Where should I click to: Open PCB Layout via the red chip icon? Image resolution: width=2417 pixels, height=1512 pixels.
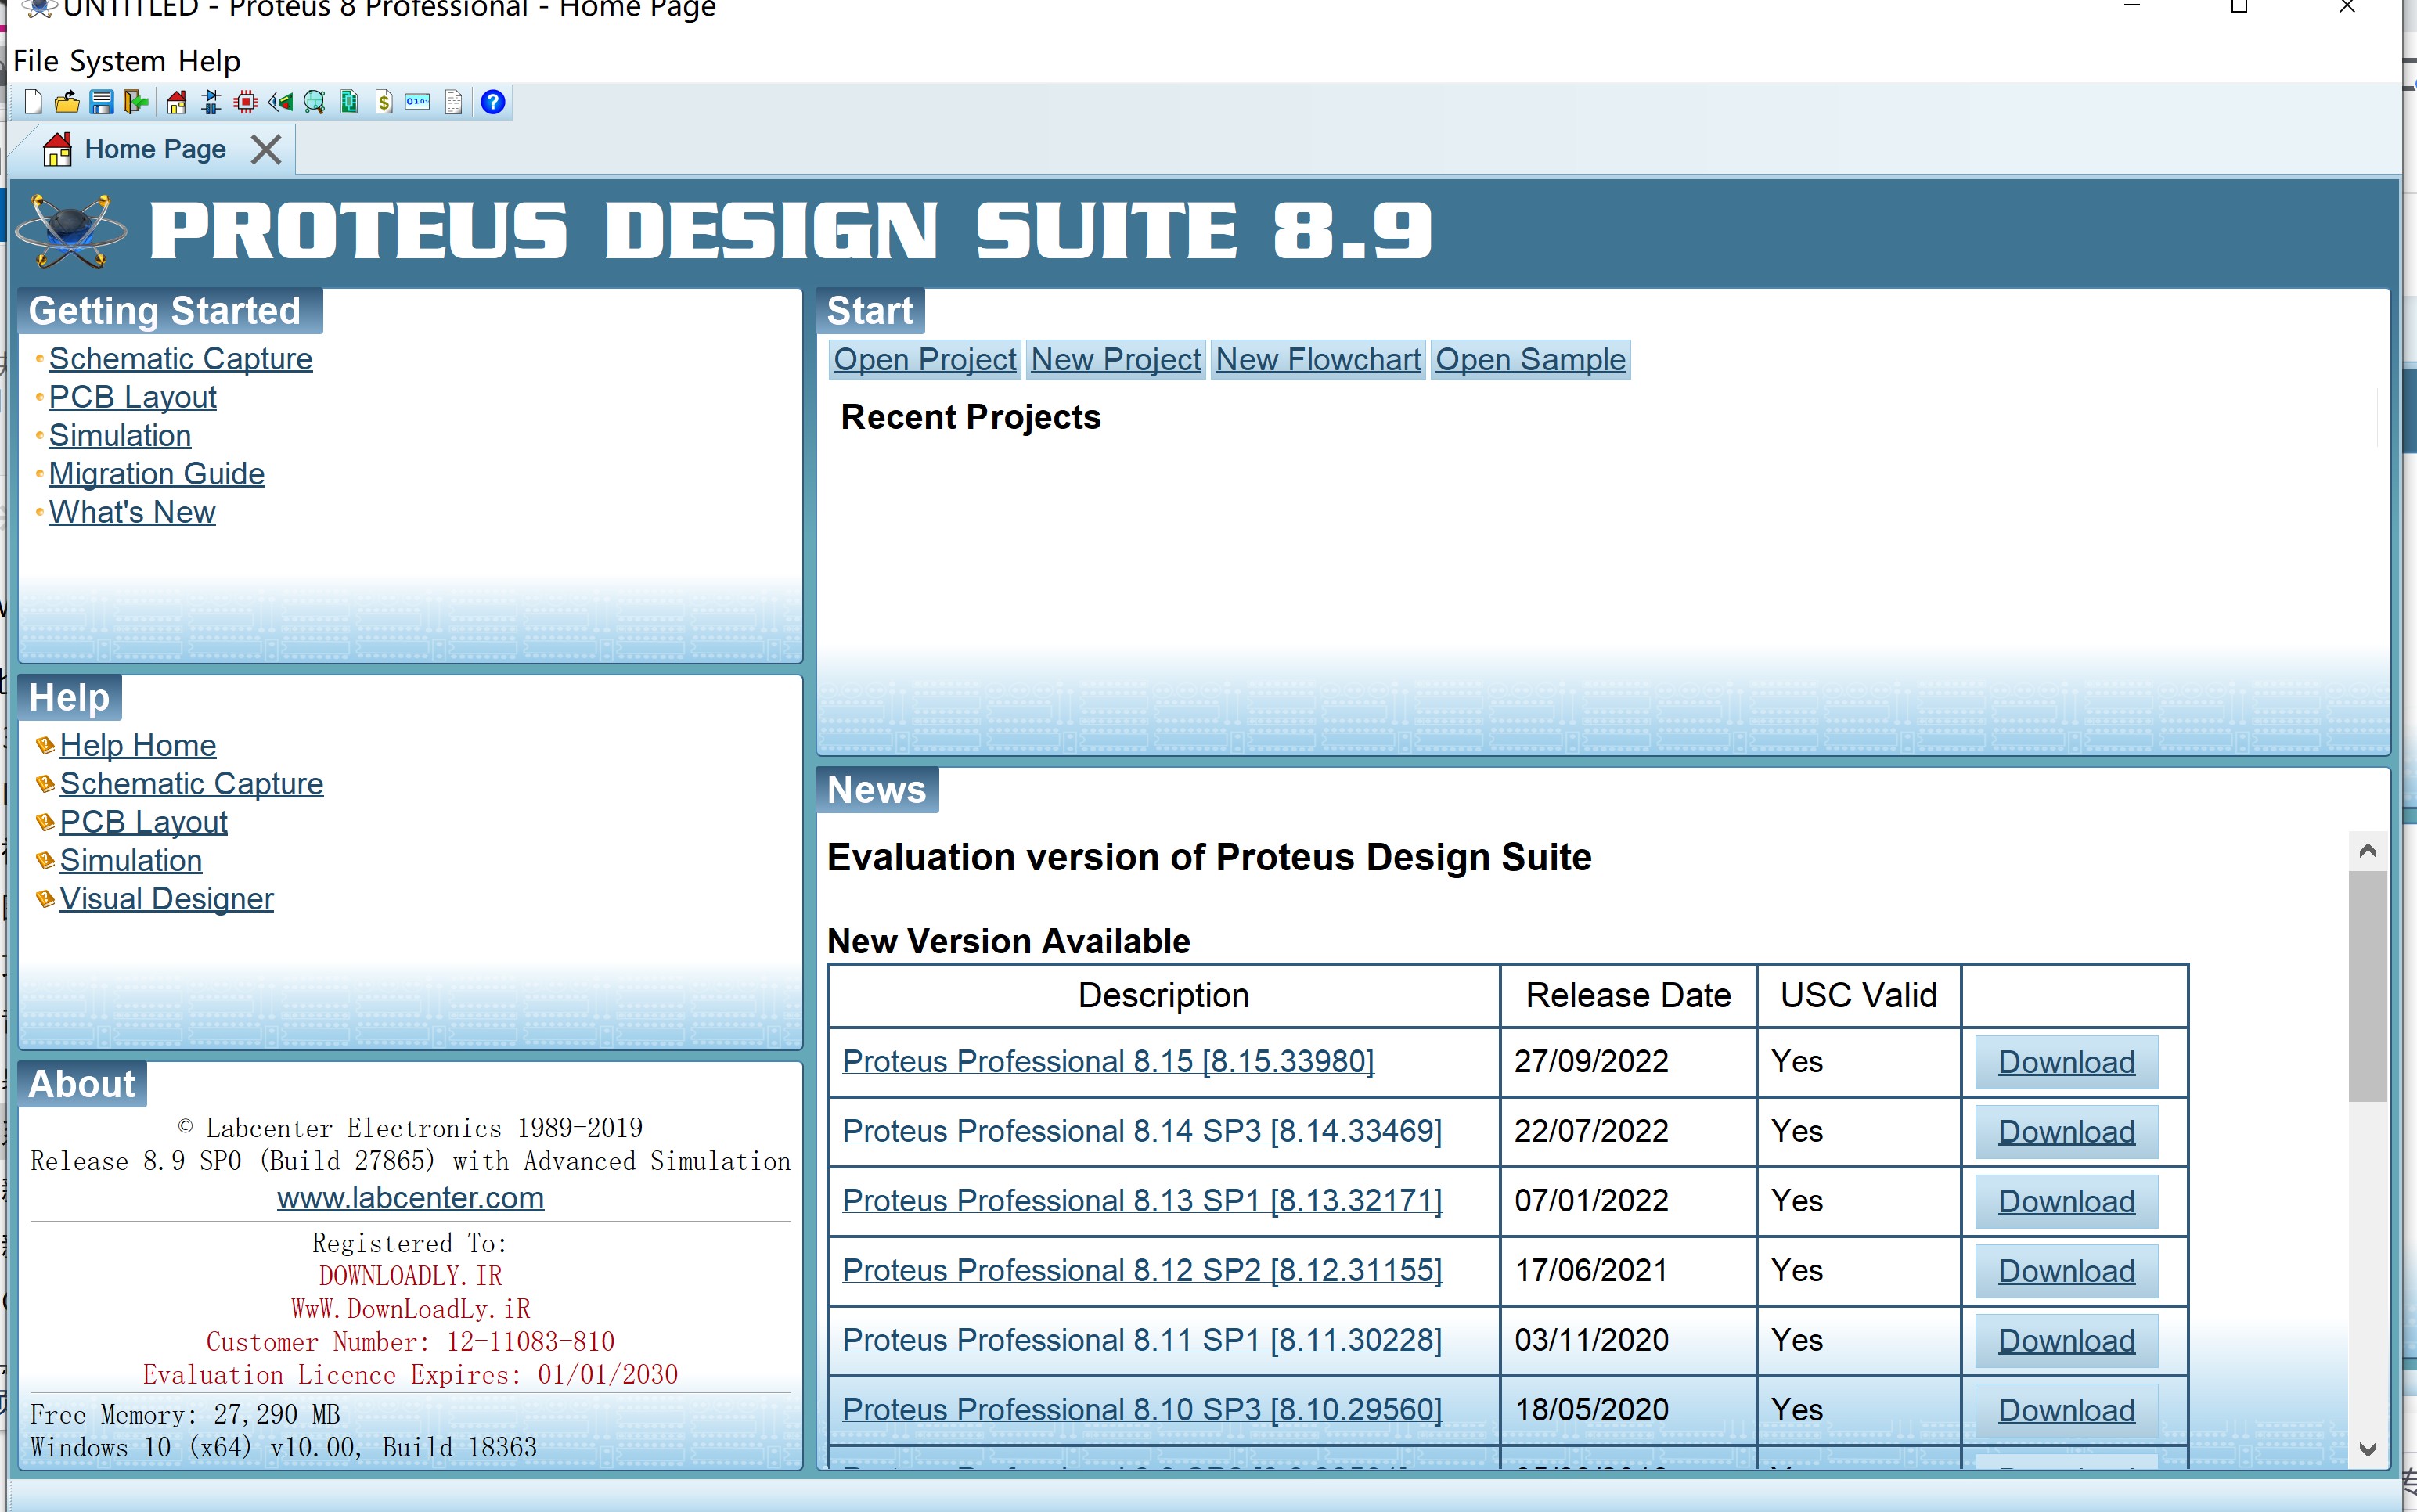[245, 102]
